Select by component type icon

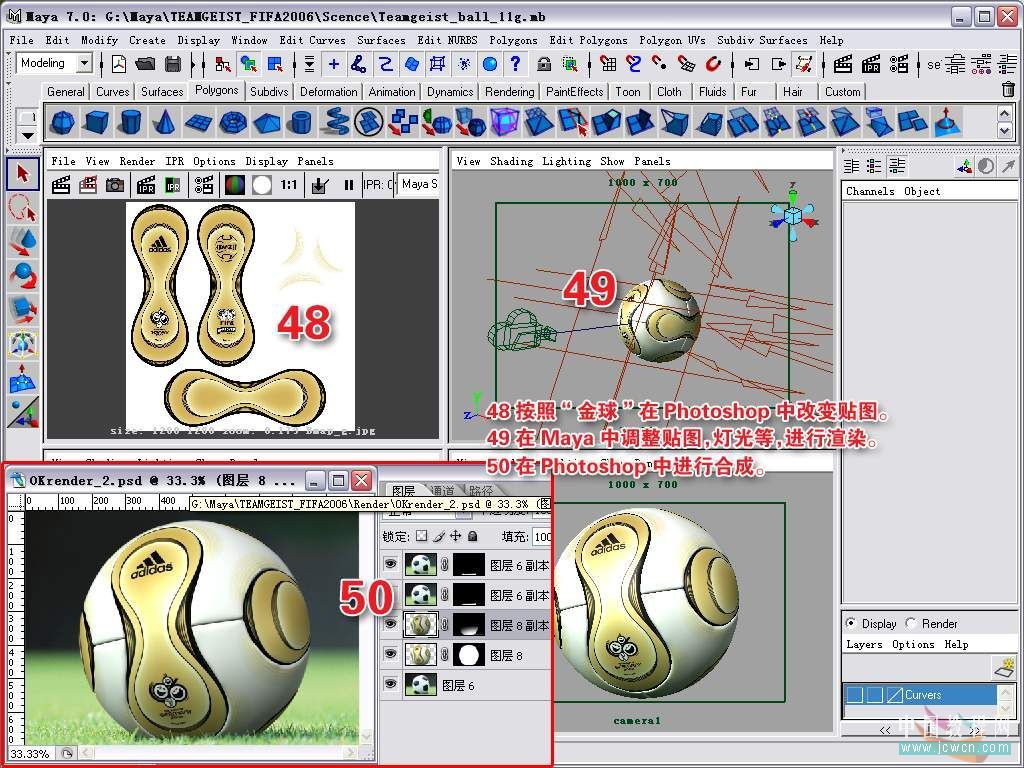[x=276, y=64]
